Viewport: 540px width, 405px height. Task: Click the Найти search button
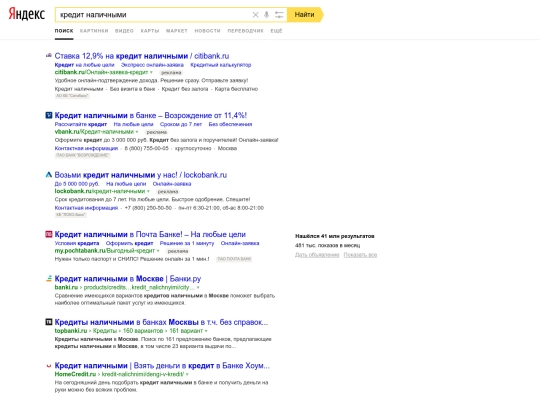305,15
